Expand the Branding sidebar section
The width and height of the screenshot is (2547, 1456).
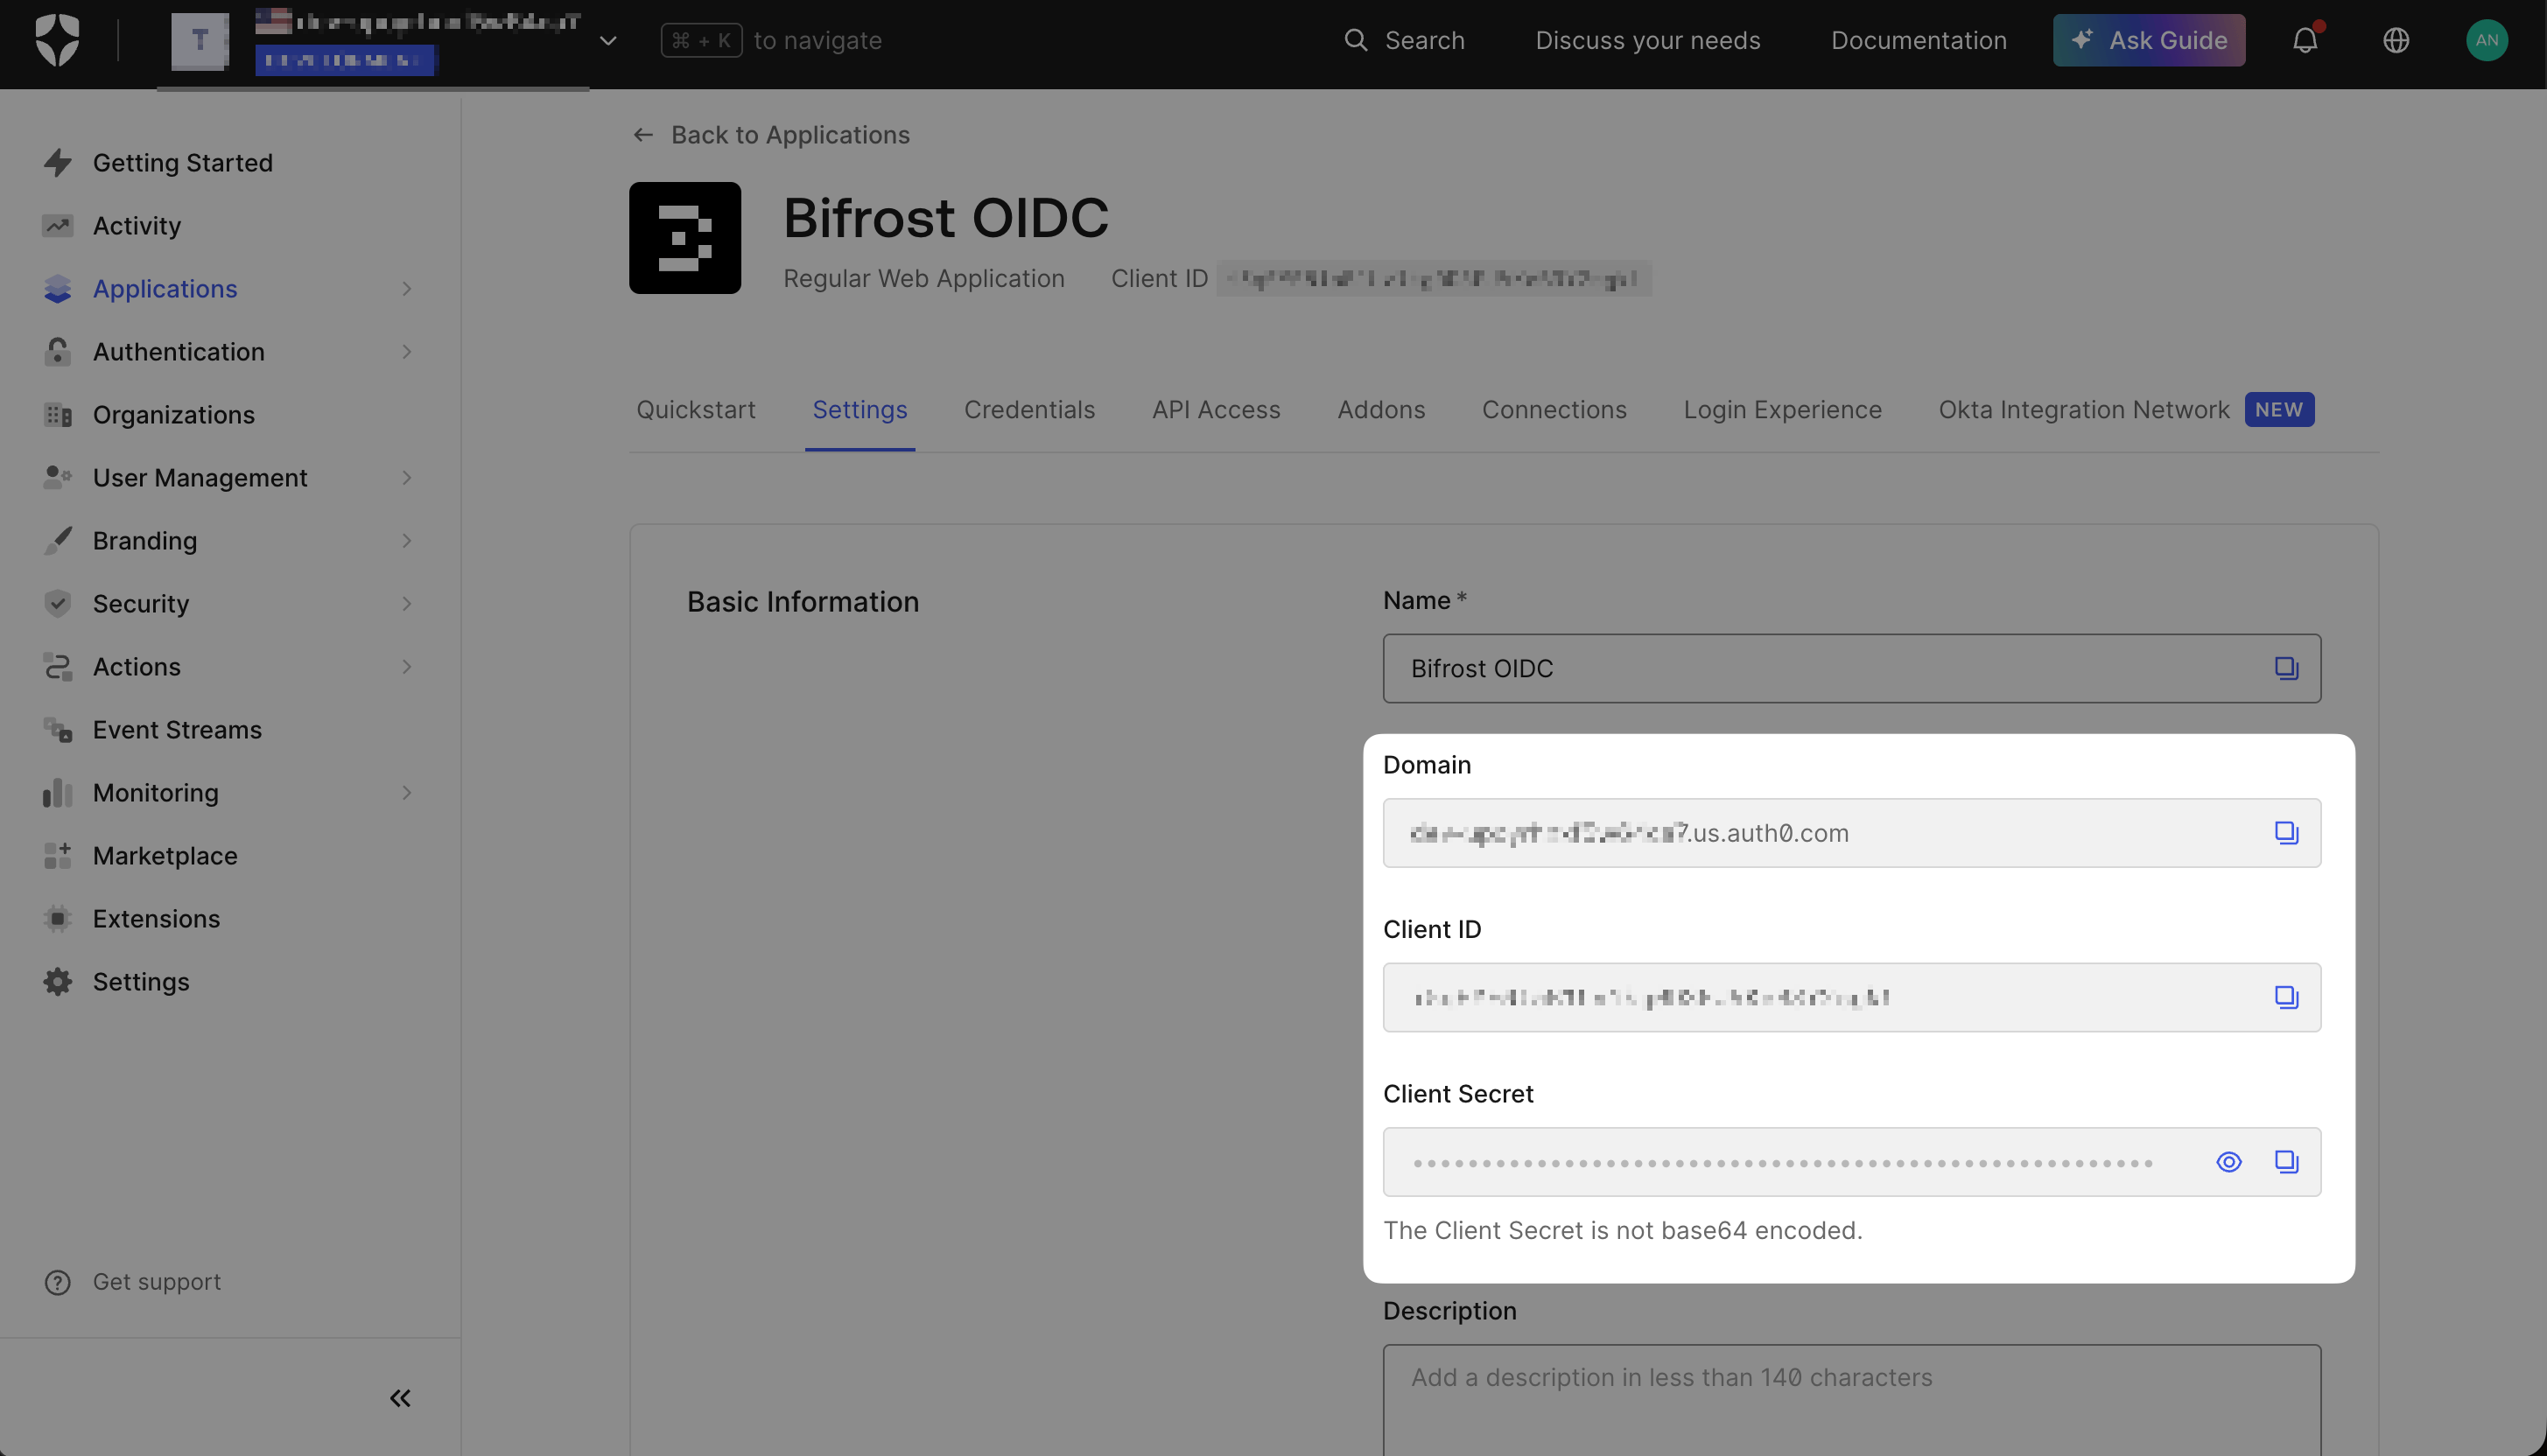click(406, 540)
